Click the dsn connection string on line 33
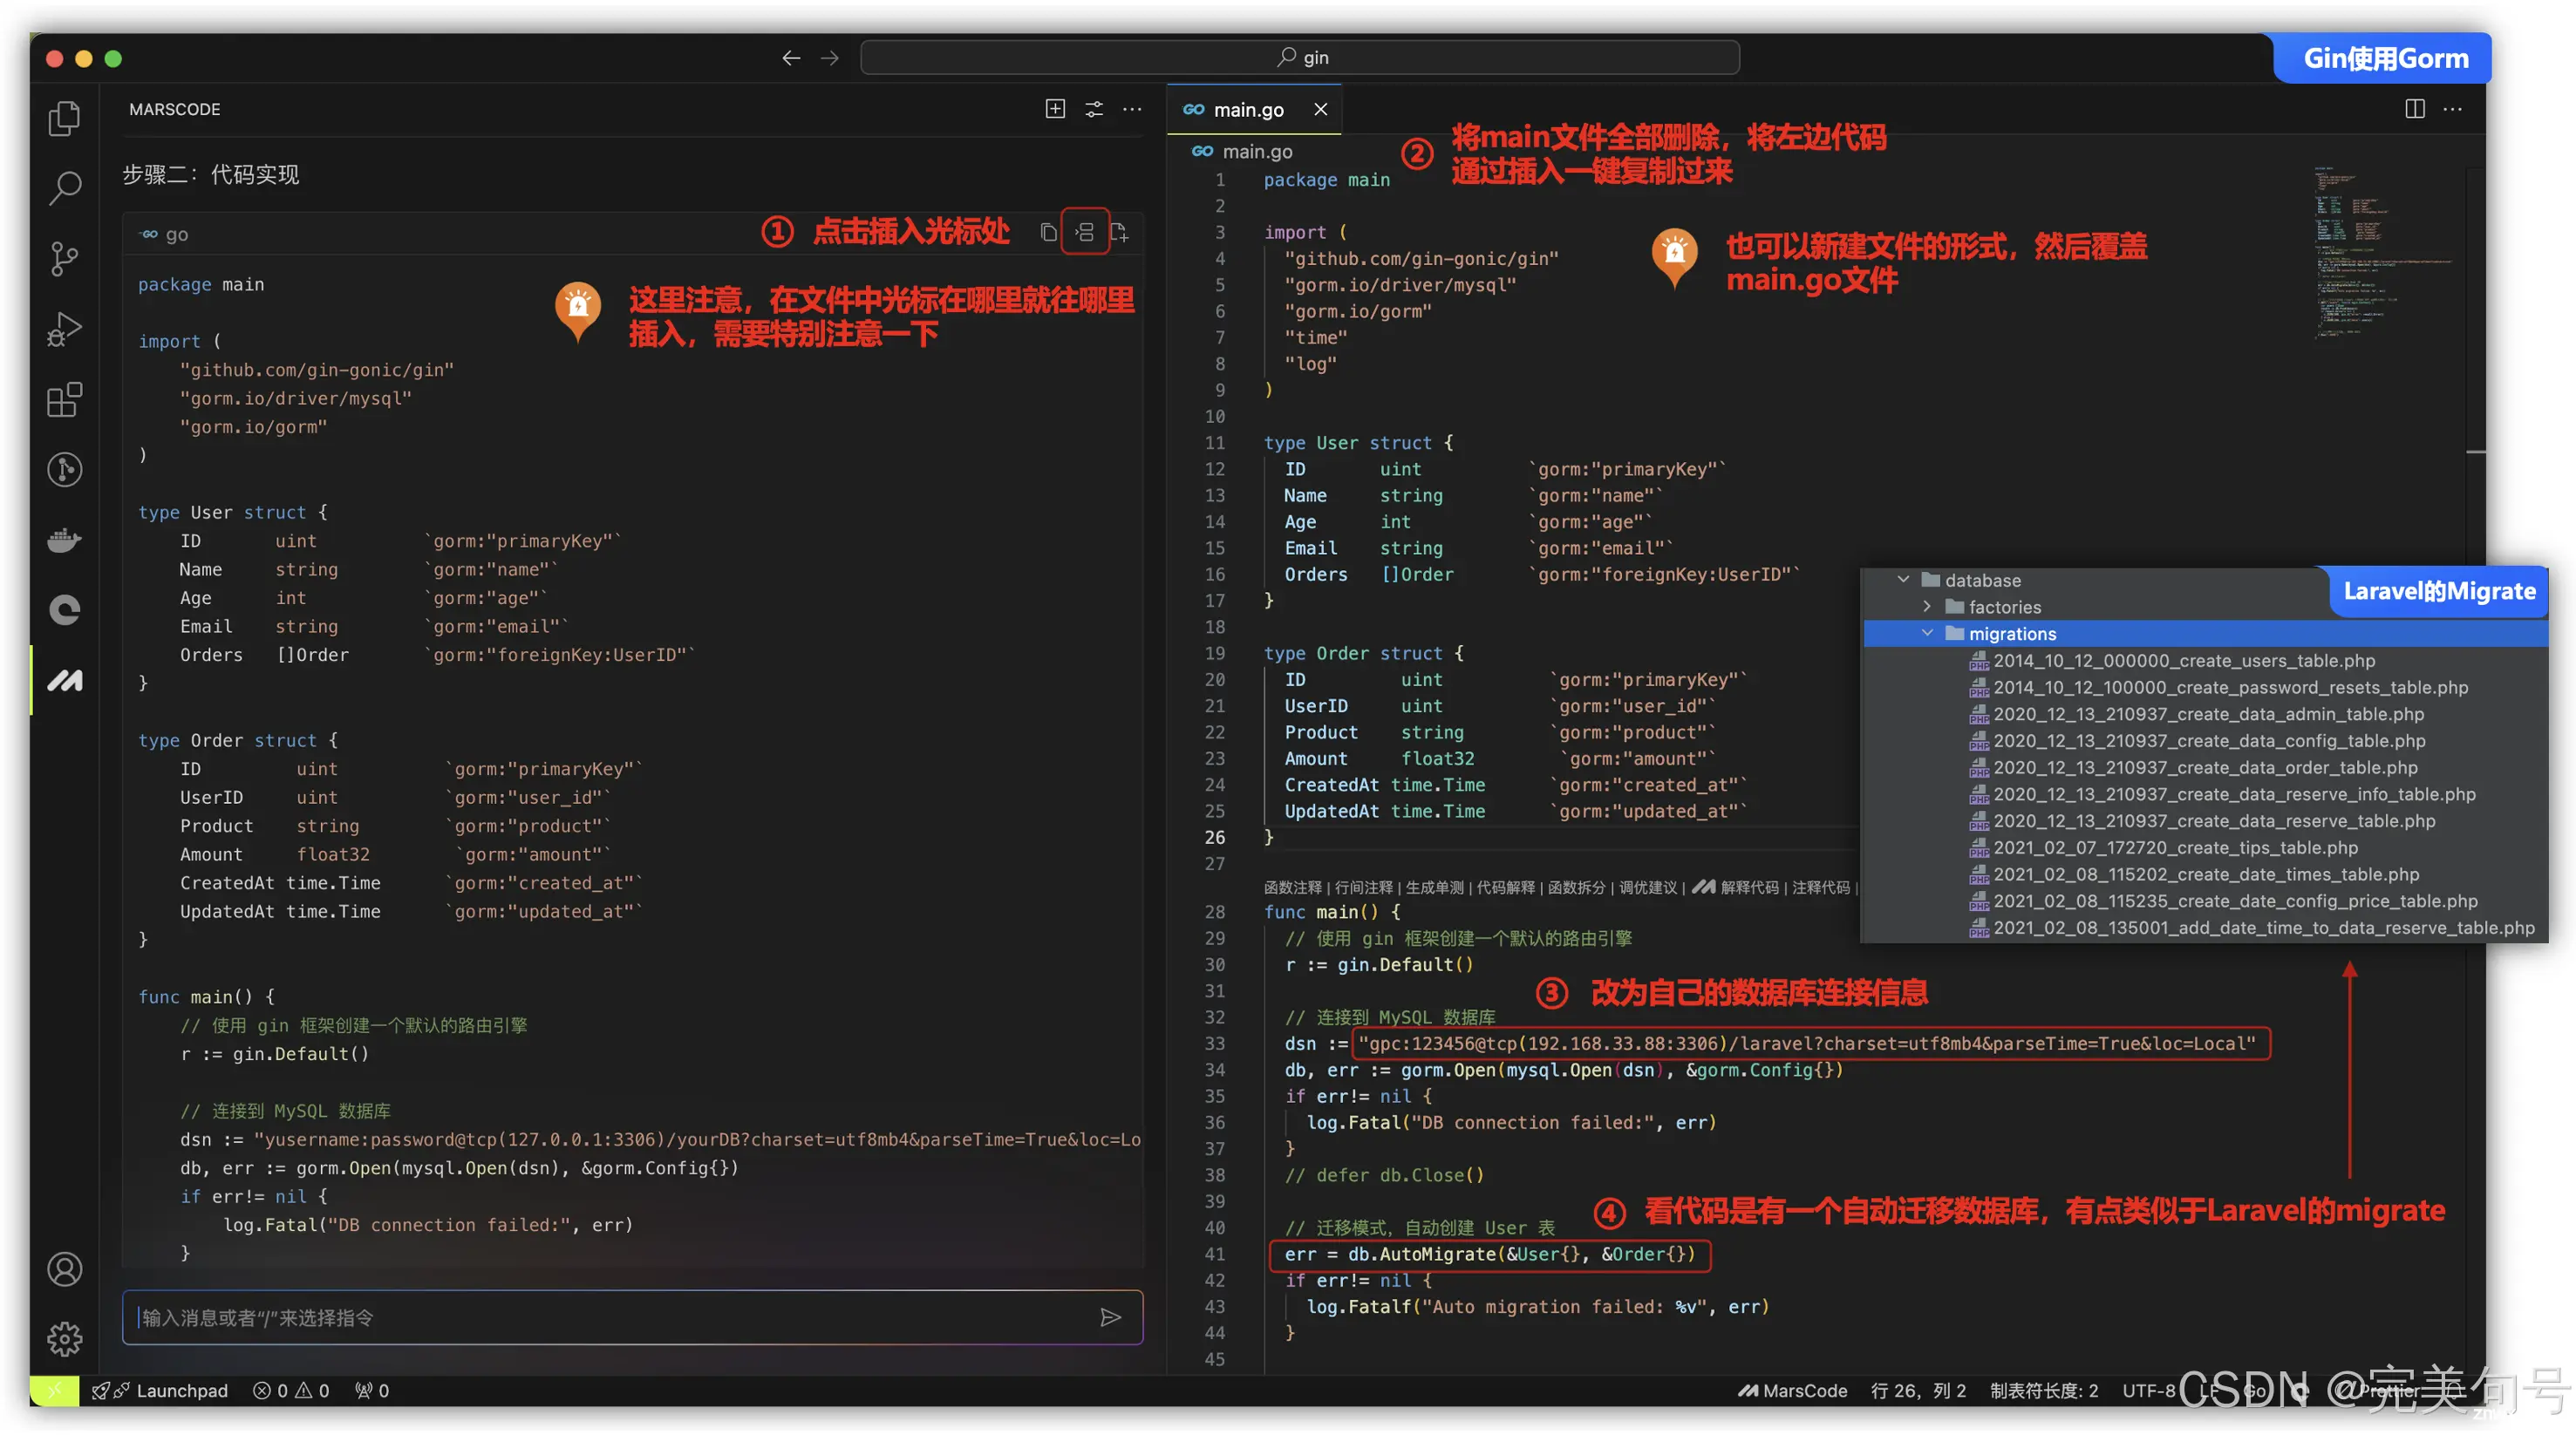This screenshot has width=2576, height=1435. click(1809, 1043)
